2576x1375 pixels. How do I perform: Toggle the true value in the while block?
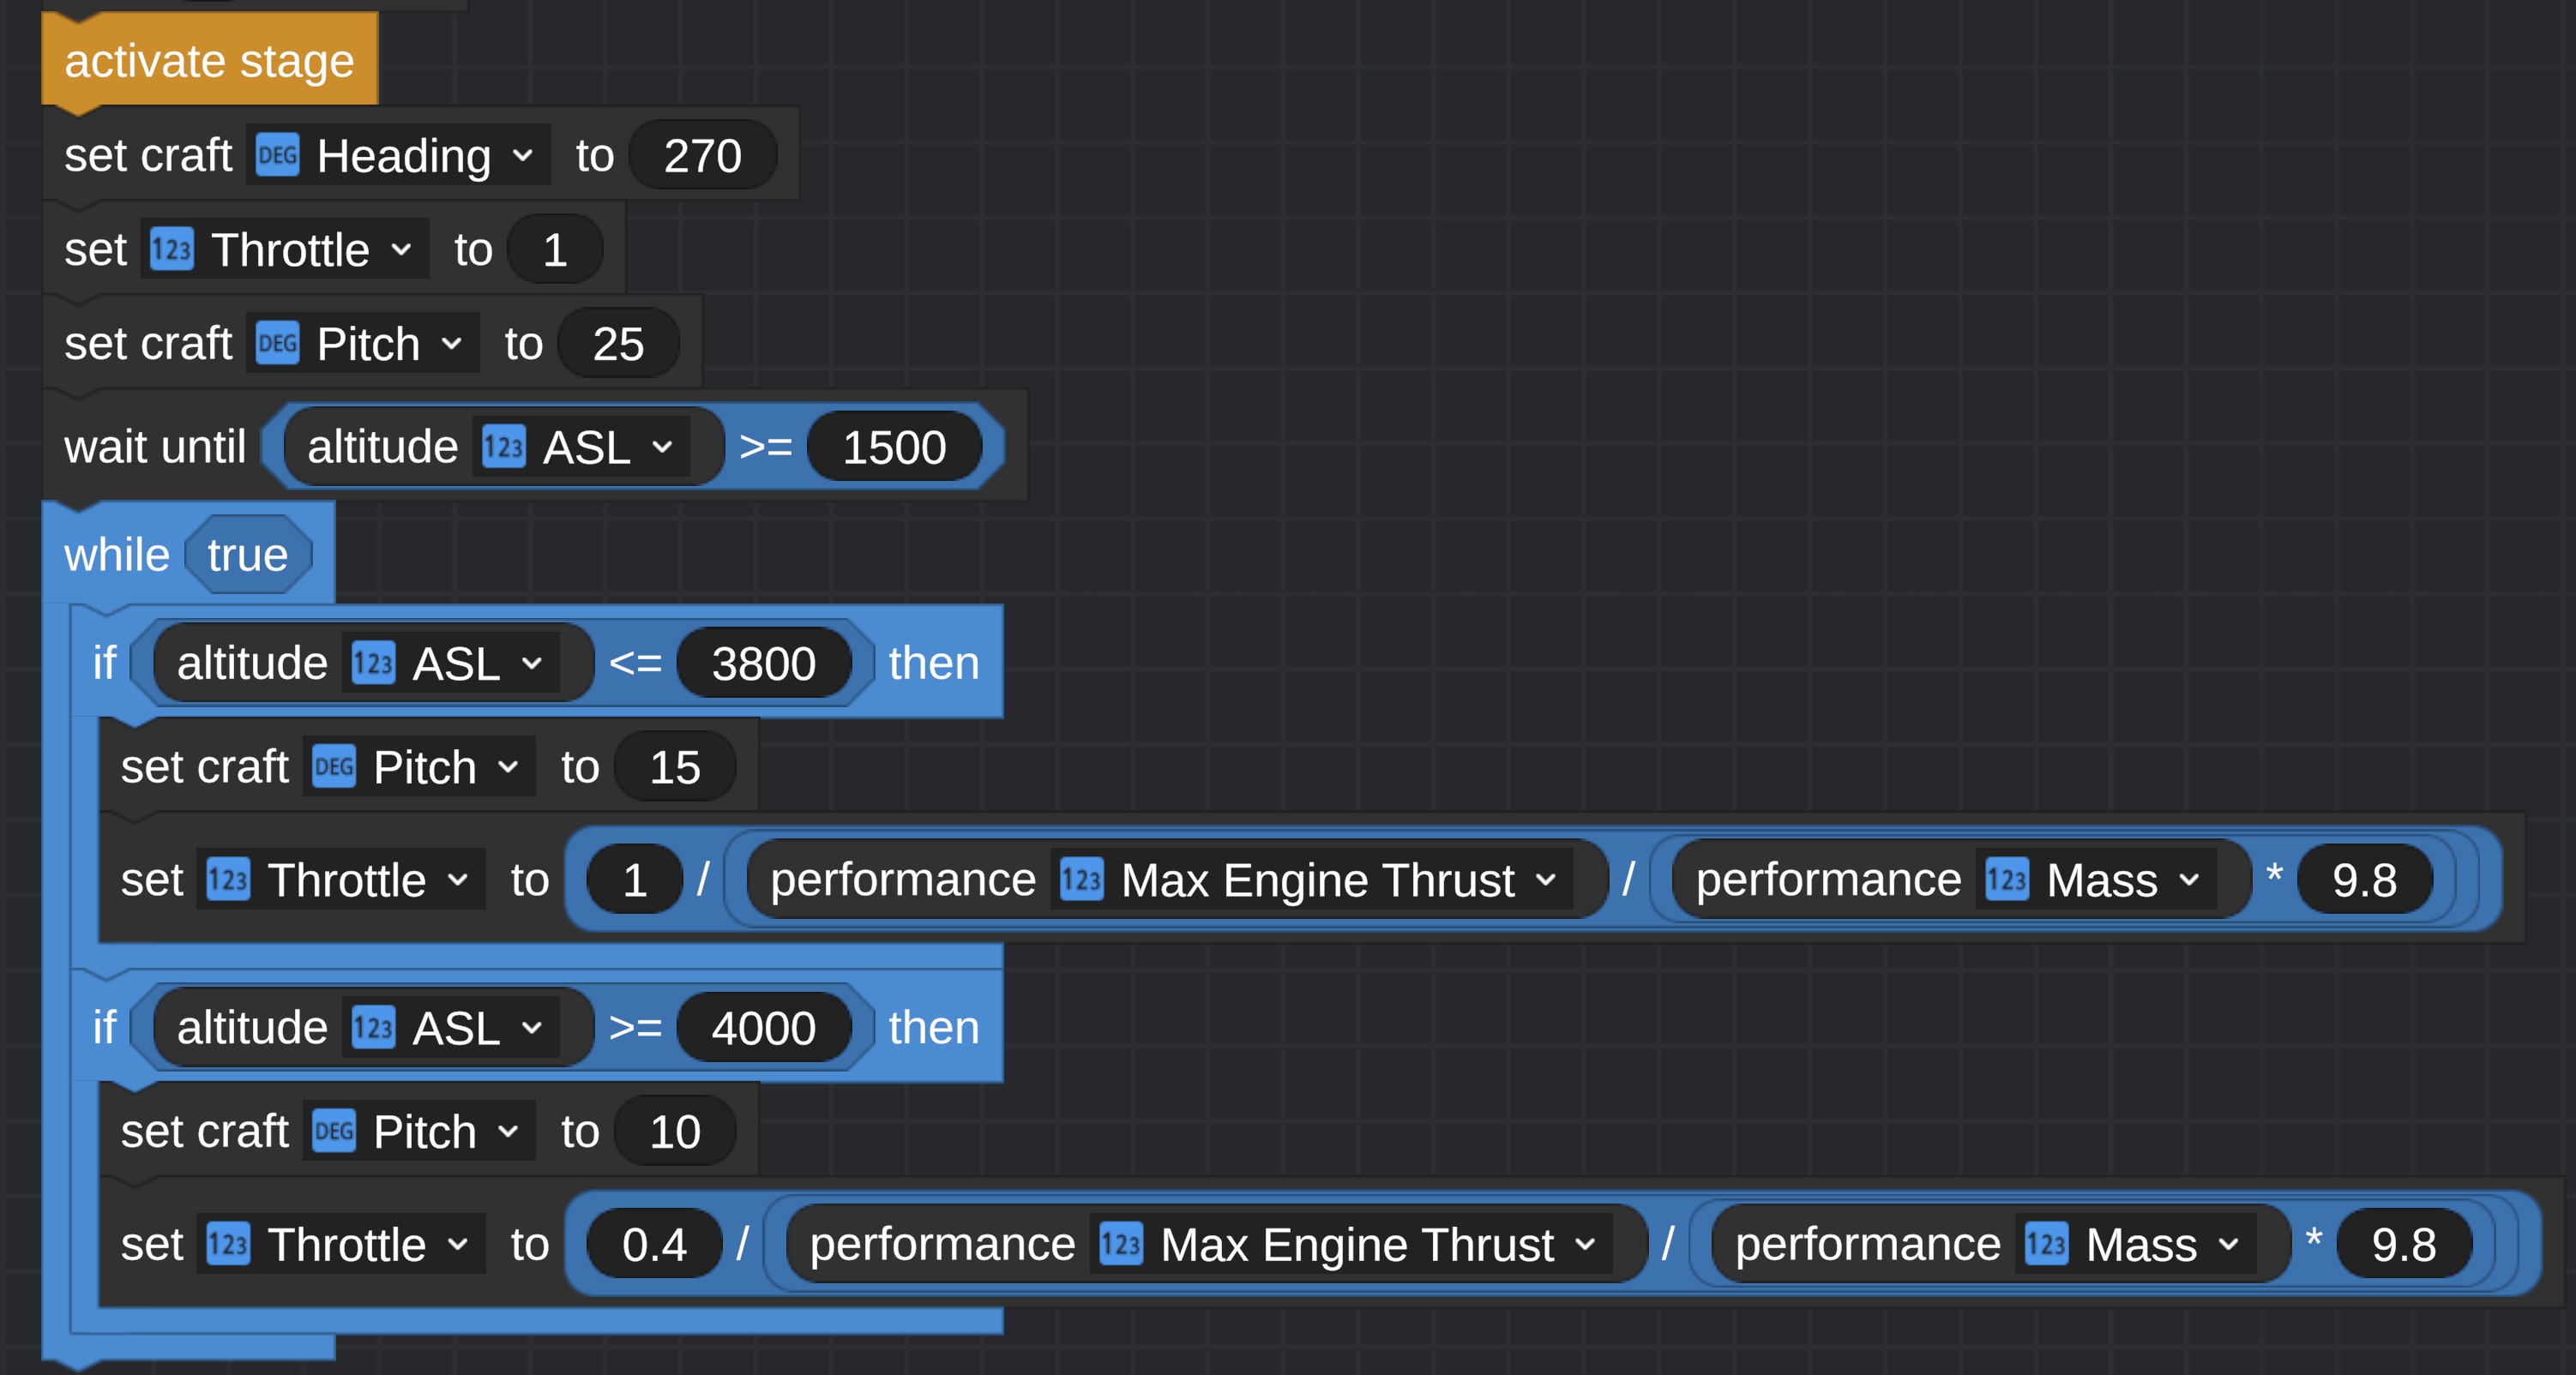click(247, 555)
